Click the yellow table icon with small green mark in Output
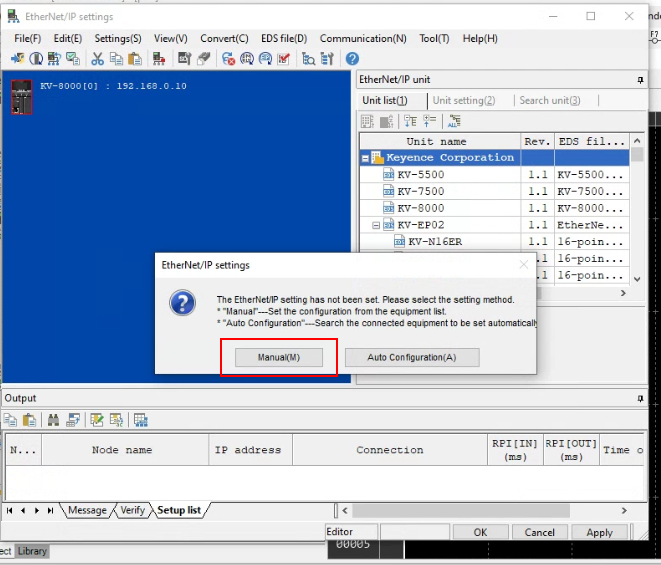The width and height of the screenshot is (661, 565). point(116,420)
